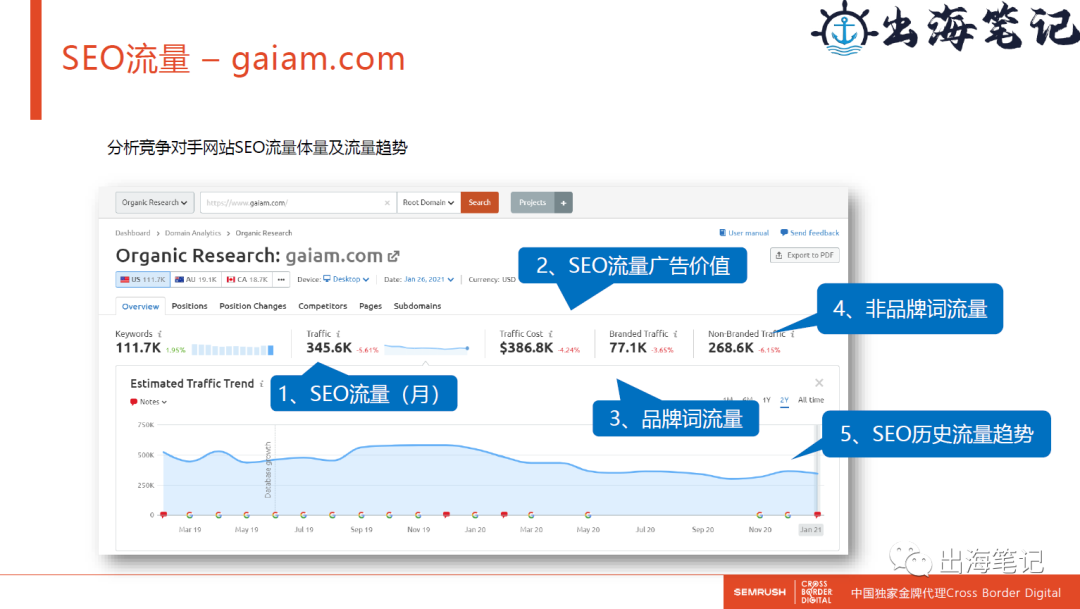The image size is (1080, 609).
Task: Click the Jan 21 axis label
Action: (811, 530)
